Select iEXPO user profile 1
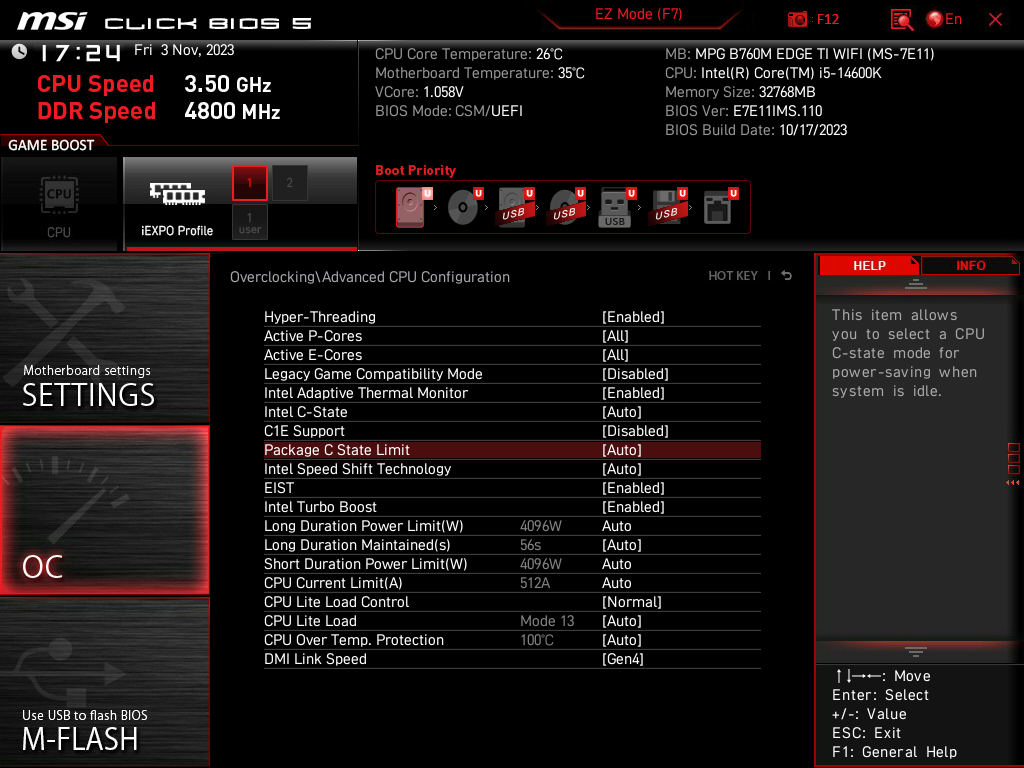This screenshot has width=1024, height=768. (249, 222)
